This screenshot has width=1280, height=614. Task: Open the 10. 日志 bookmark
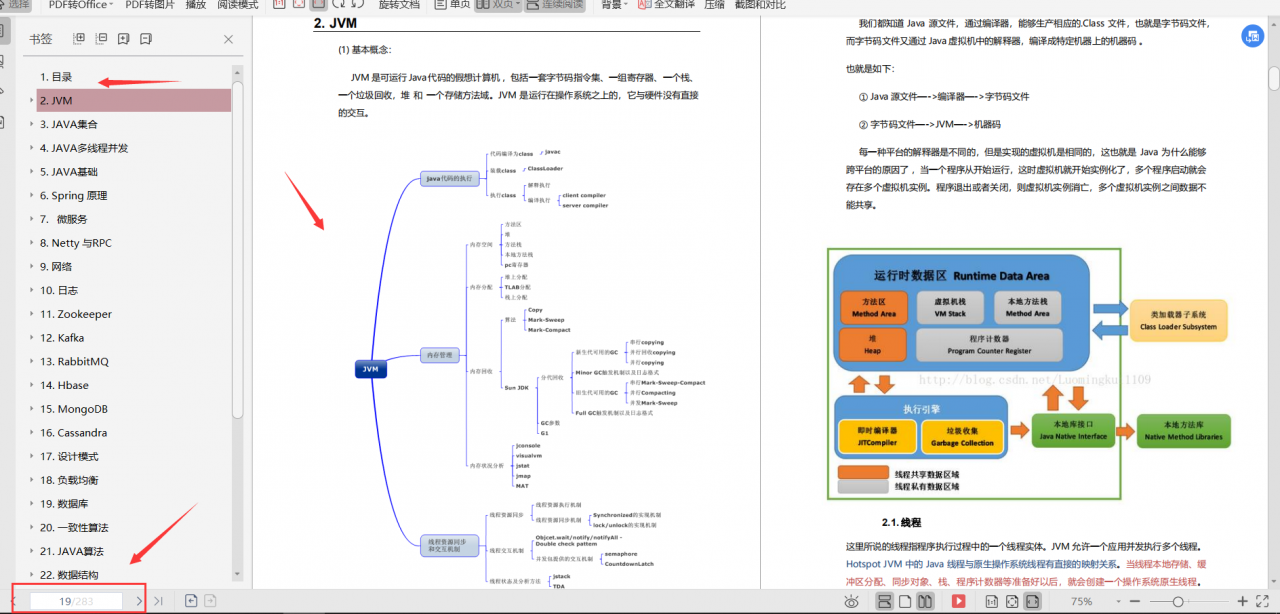[59, 290]
